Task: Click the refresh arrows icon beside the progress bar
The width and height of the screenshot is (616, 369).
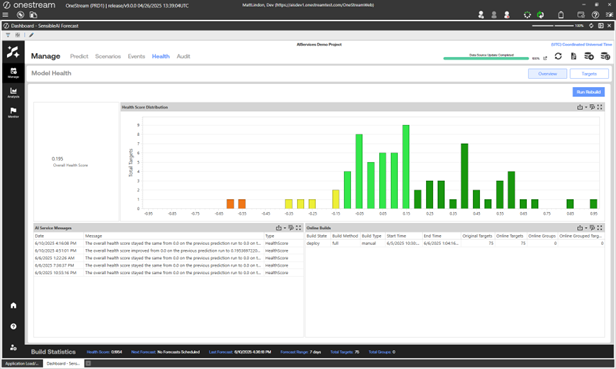Action: [558, 56]
